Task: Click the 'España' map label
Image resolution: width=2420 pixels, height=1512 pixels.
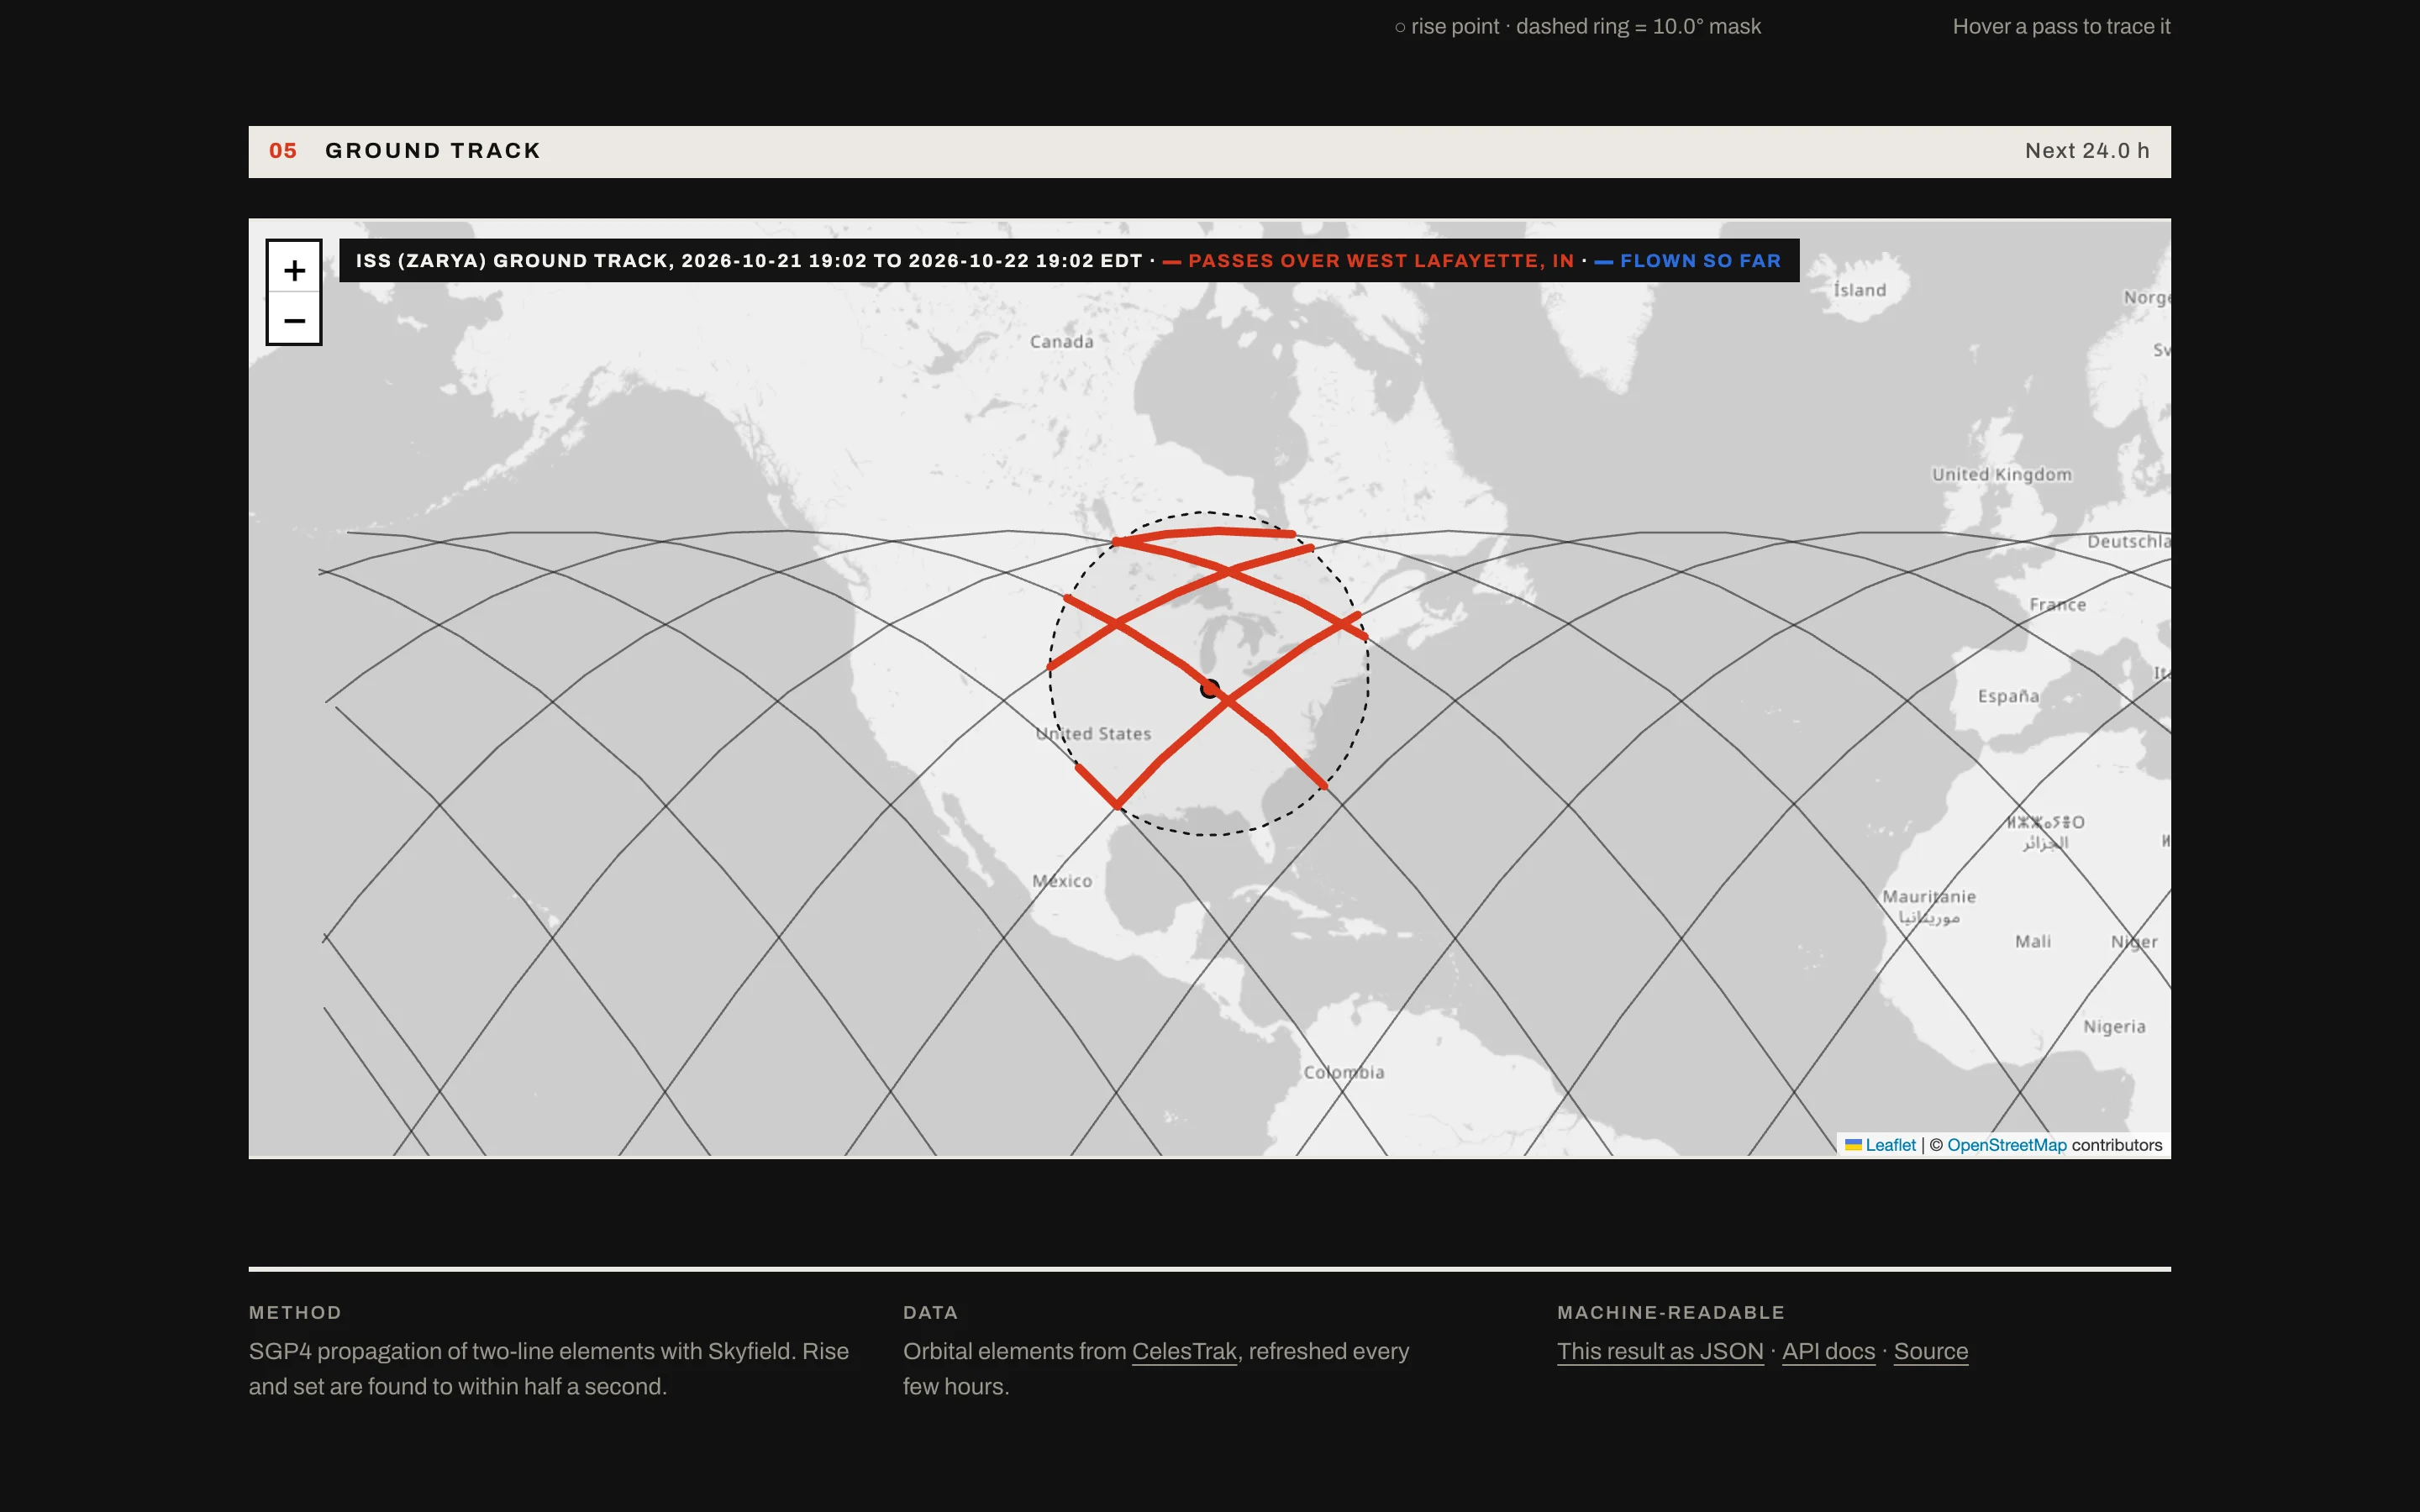Action: click(x=2008, y=696)
